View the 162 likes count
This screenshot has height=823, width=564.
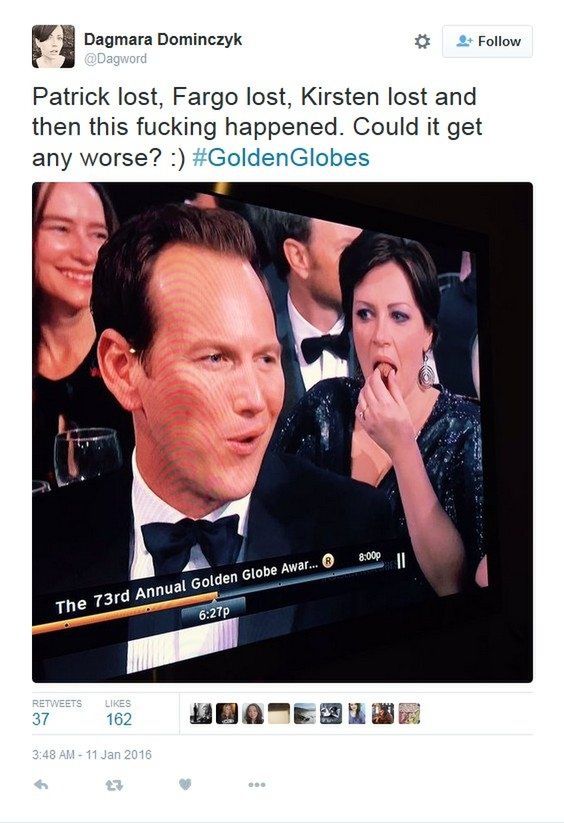coord(119,719)
